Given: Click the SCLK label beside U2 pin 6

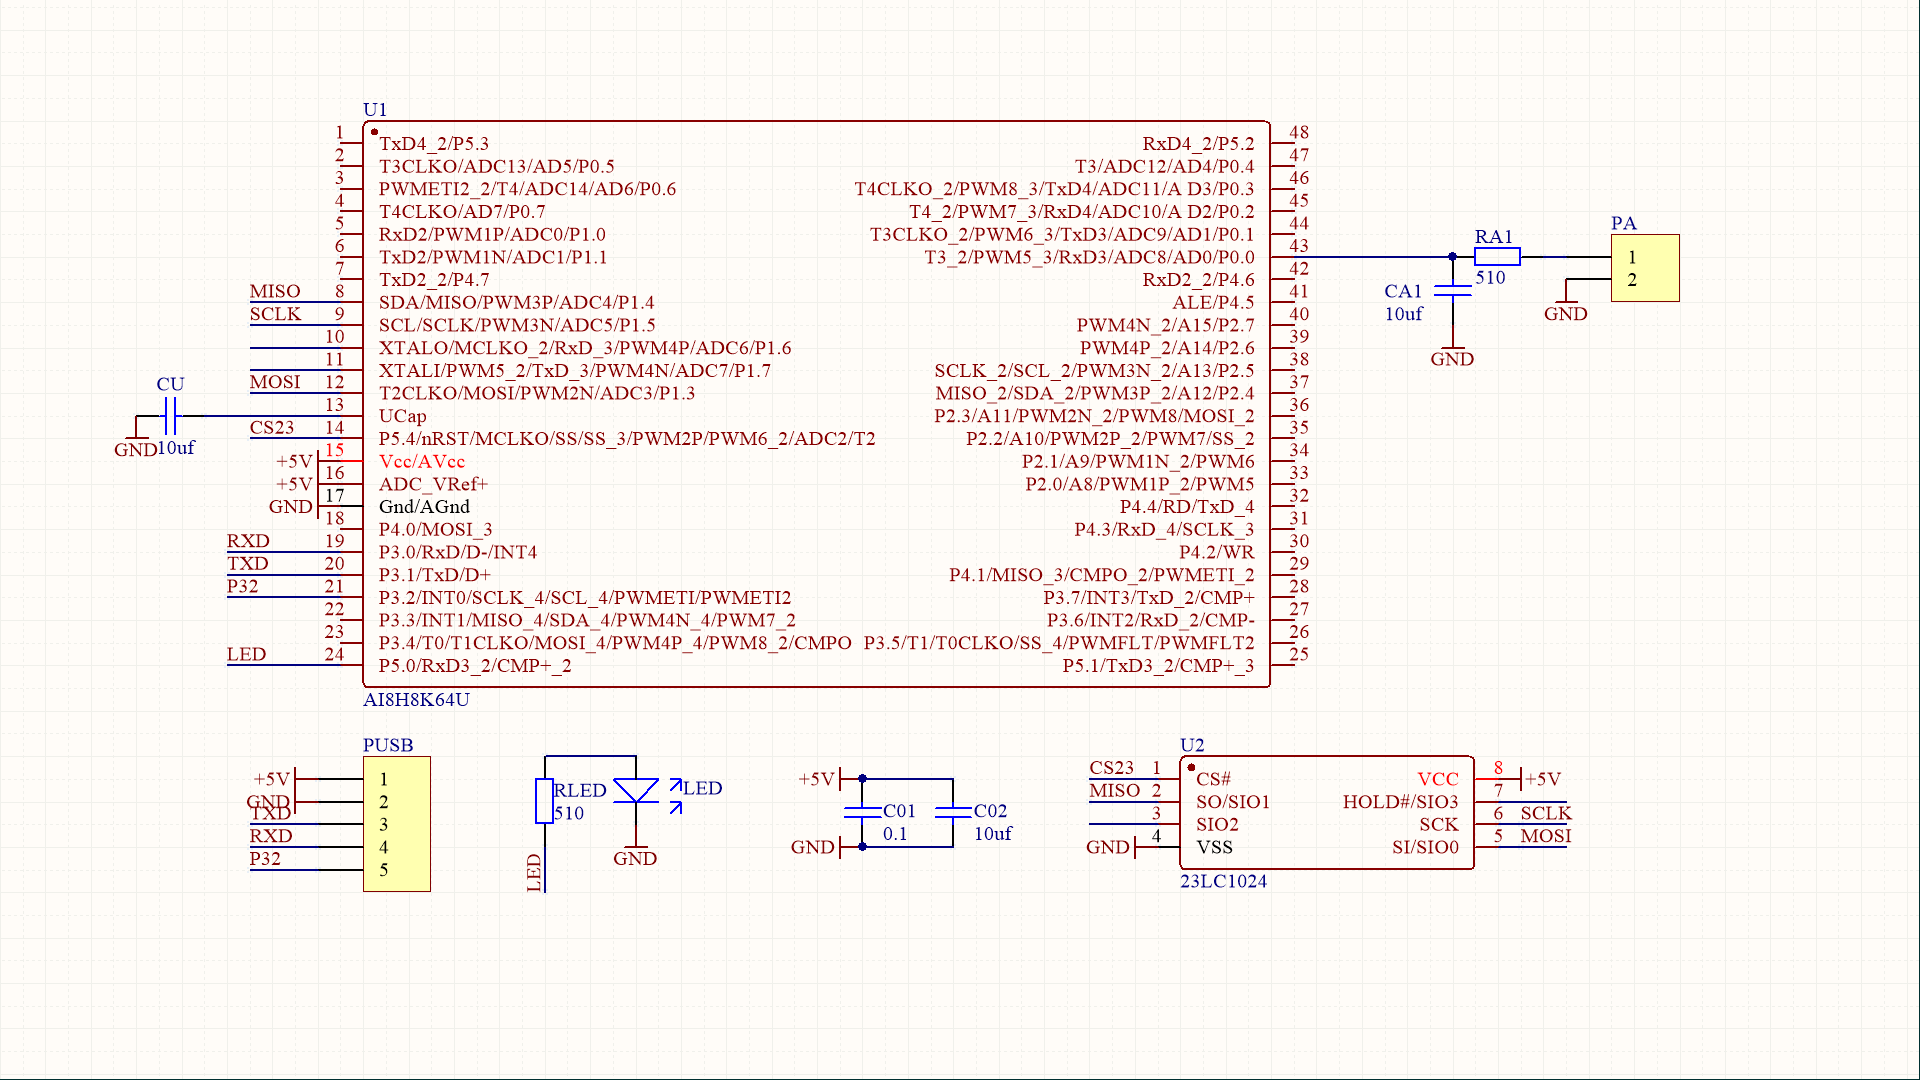Looking at the screenshot, I should (x=1545, y=813).
